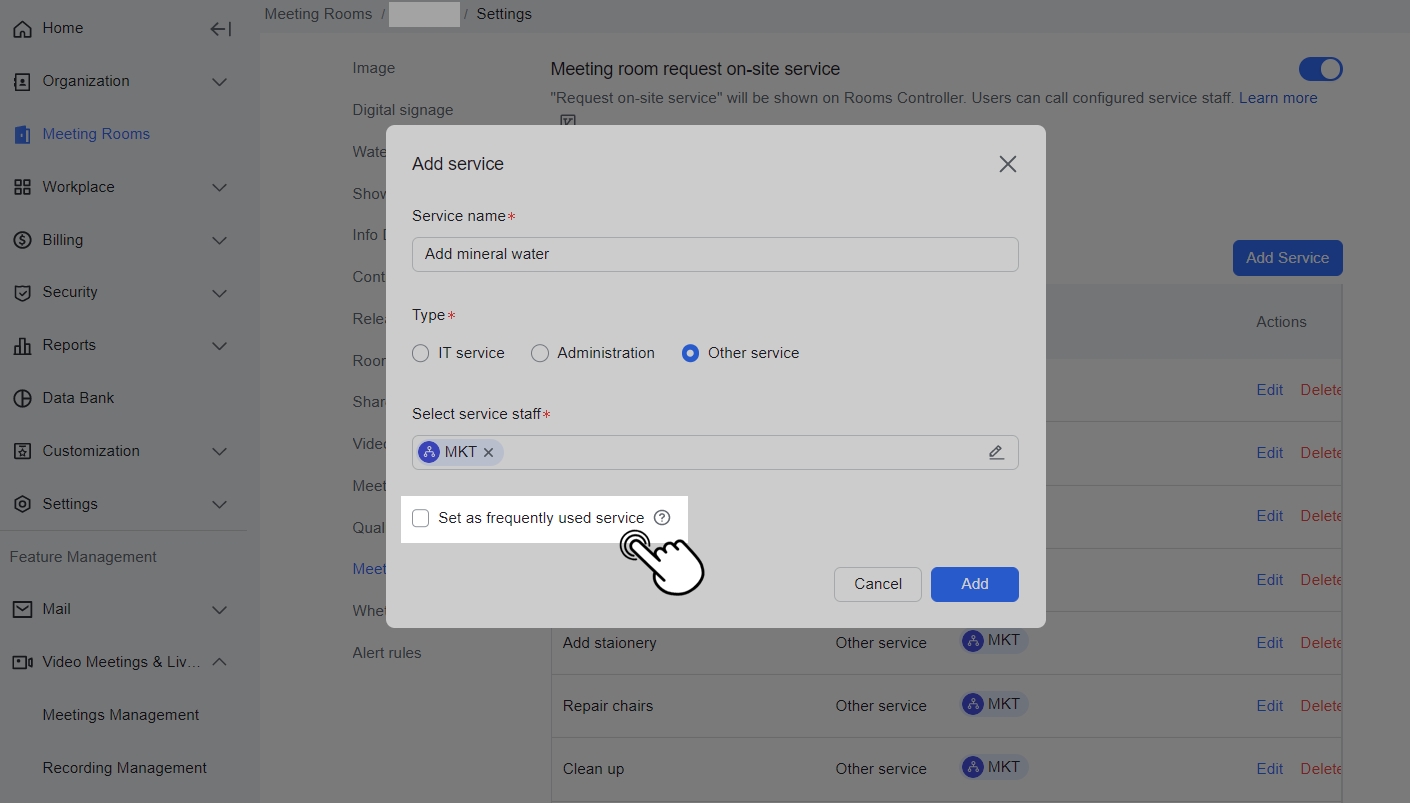
Task: Click the Select service staff field
Action: 715,452
